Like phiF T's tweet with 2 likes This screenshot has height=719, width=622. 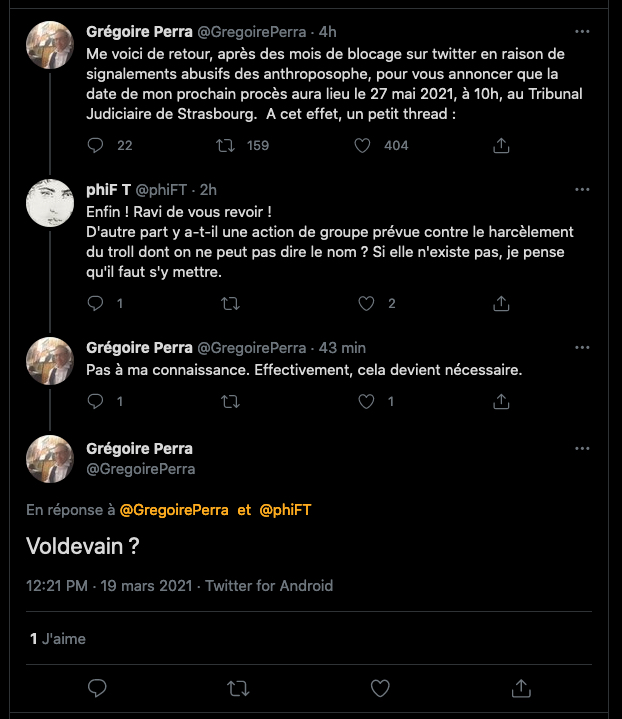pos(366,303)
